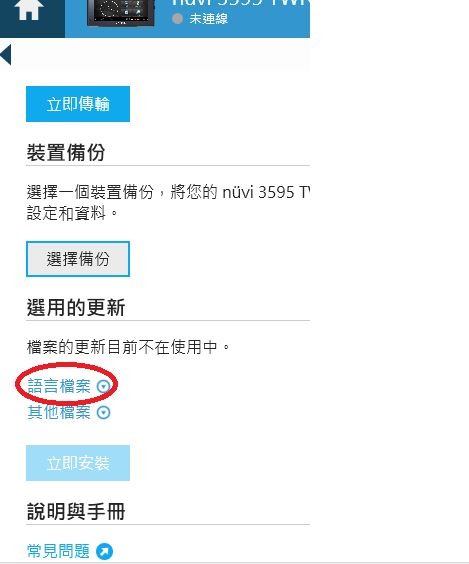Open the nüvi device thumbnail image
The height and width of the screenshot is (564, 469).
point(121,13)
